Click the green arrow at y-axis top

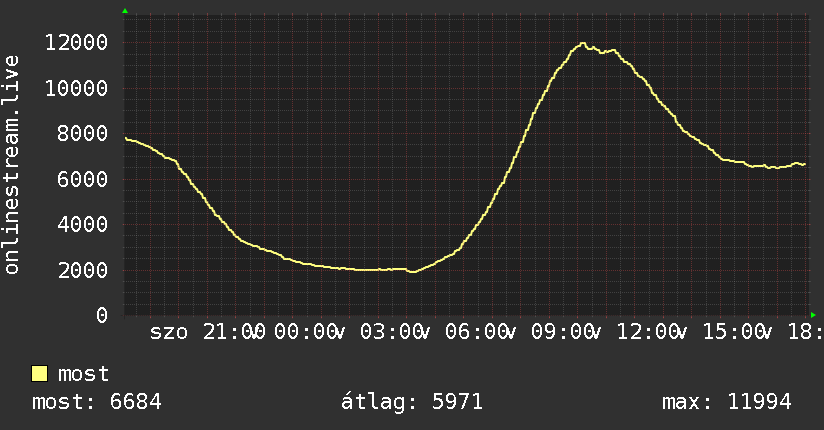(125, 11)
